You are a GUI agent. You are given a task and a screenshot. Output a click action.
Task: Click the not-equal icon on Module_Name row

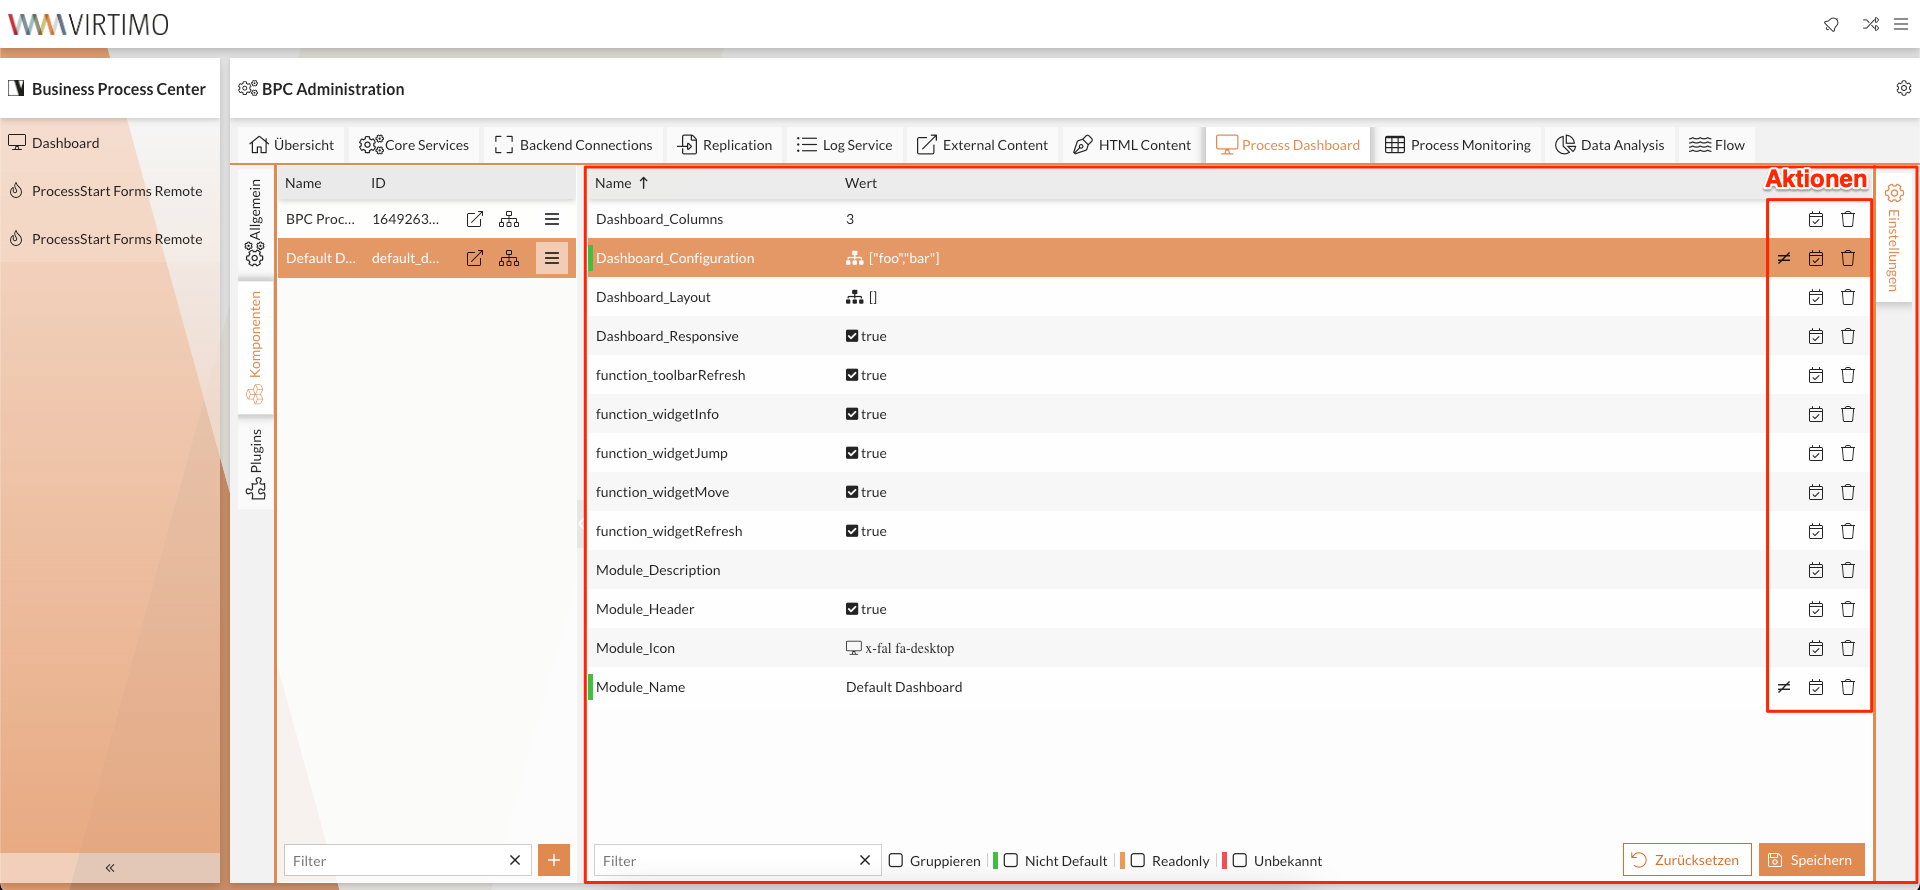[1784, 687]
